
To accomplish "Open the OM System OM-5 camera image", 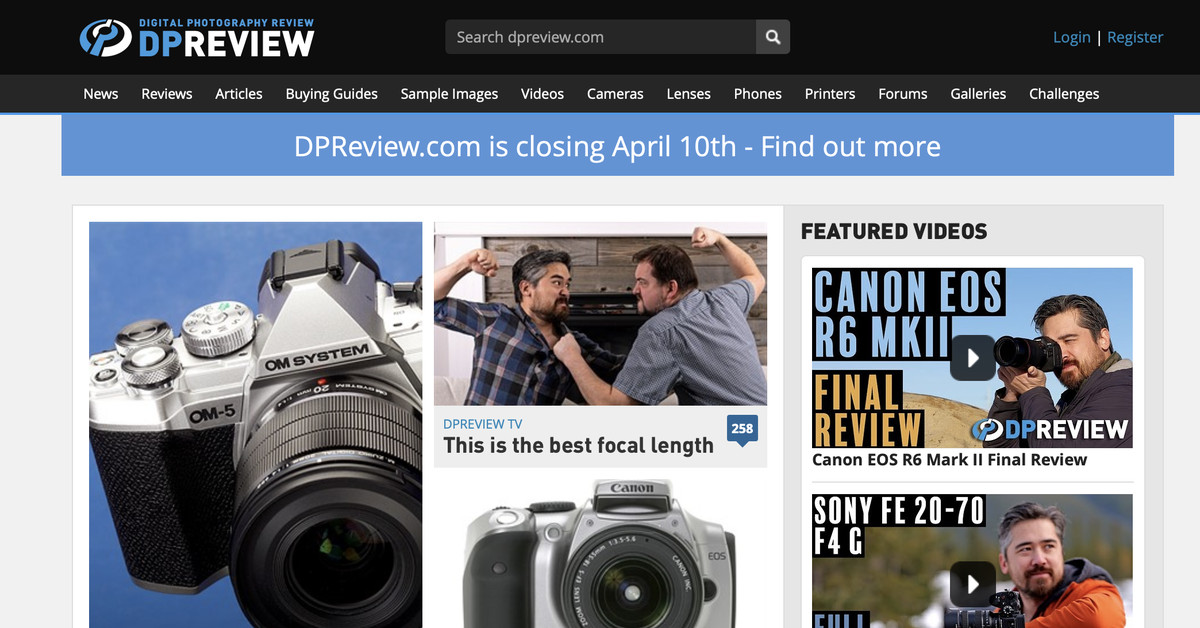I will 256,425.
